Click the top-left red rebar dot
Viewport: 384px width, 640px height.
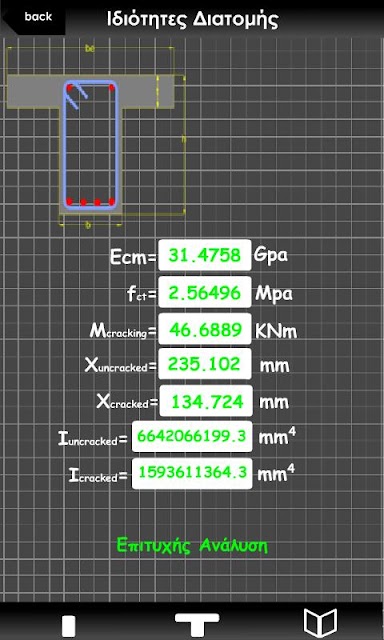click(x=70, y=88)
